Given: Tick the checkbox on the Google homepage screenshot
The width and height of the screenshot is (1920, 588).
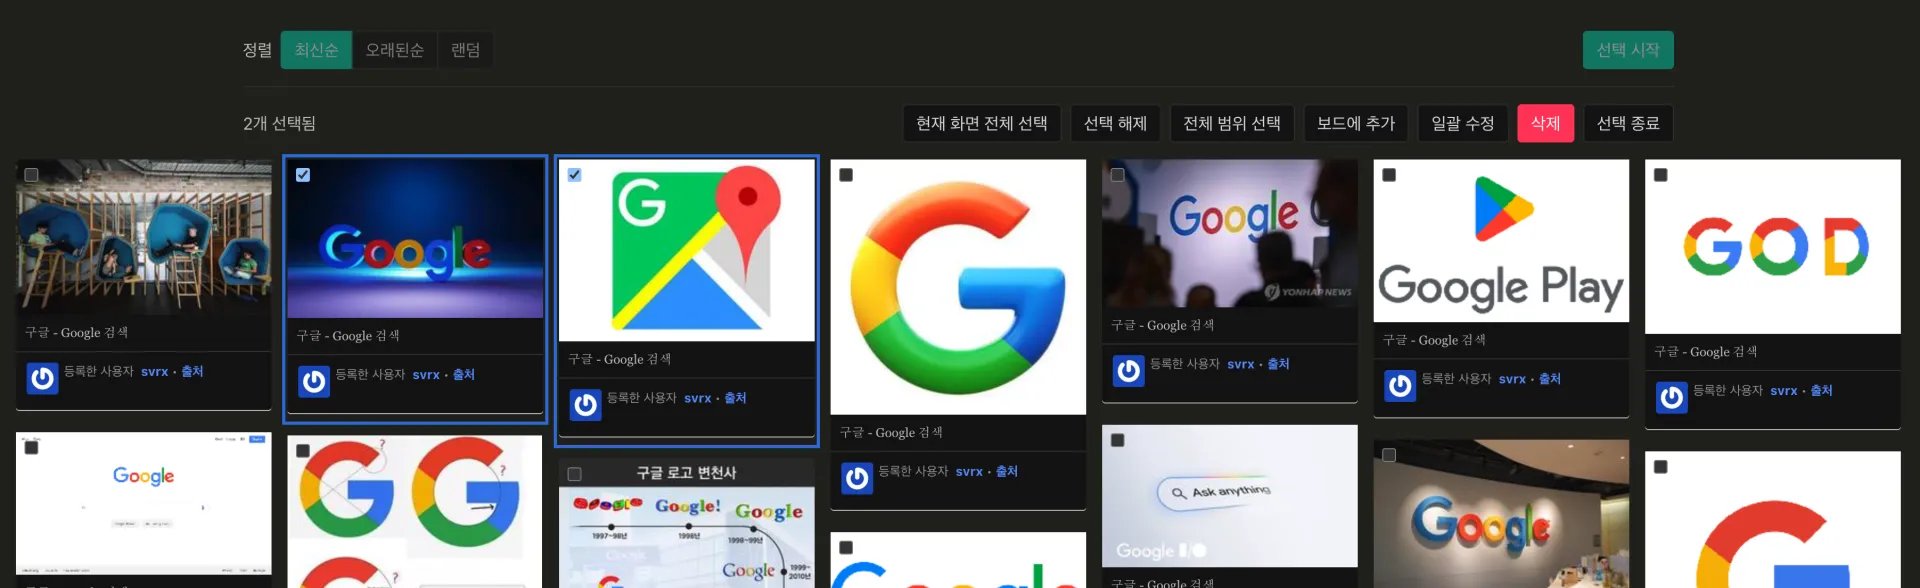Looking at the screenshot, I should pos(32,448).
